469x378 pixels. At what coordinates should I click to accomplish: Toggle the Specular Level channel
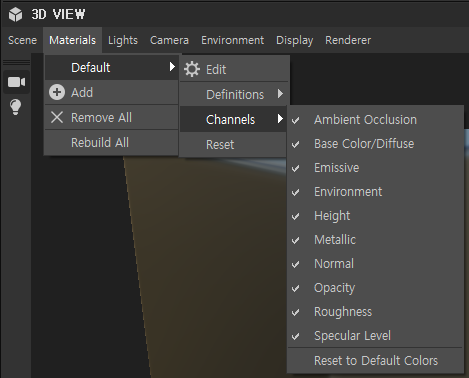[375, 336]
